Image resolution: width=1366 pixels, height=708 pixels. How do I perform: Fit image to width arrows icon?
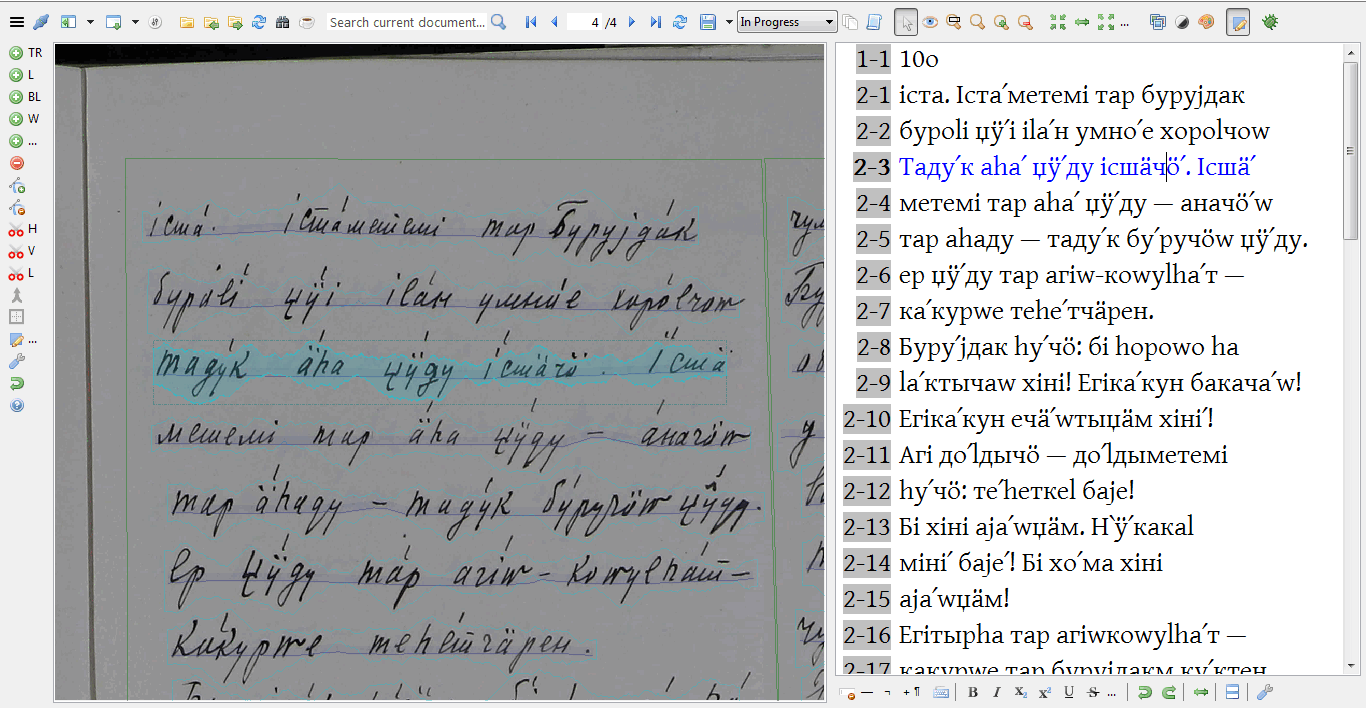click(x=1082, y=22)
